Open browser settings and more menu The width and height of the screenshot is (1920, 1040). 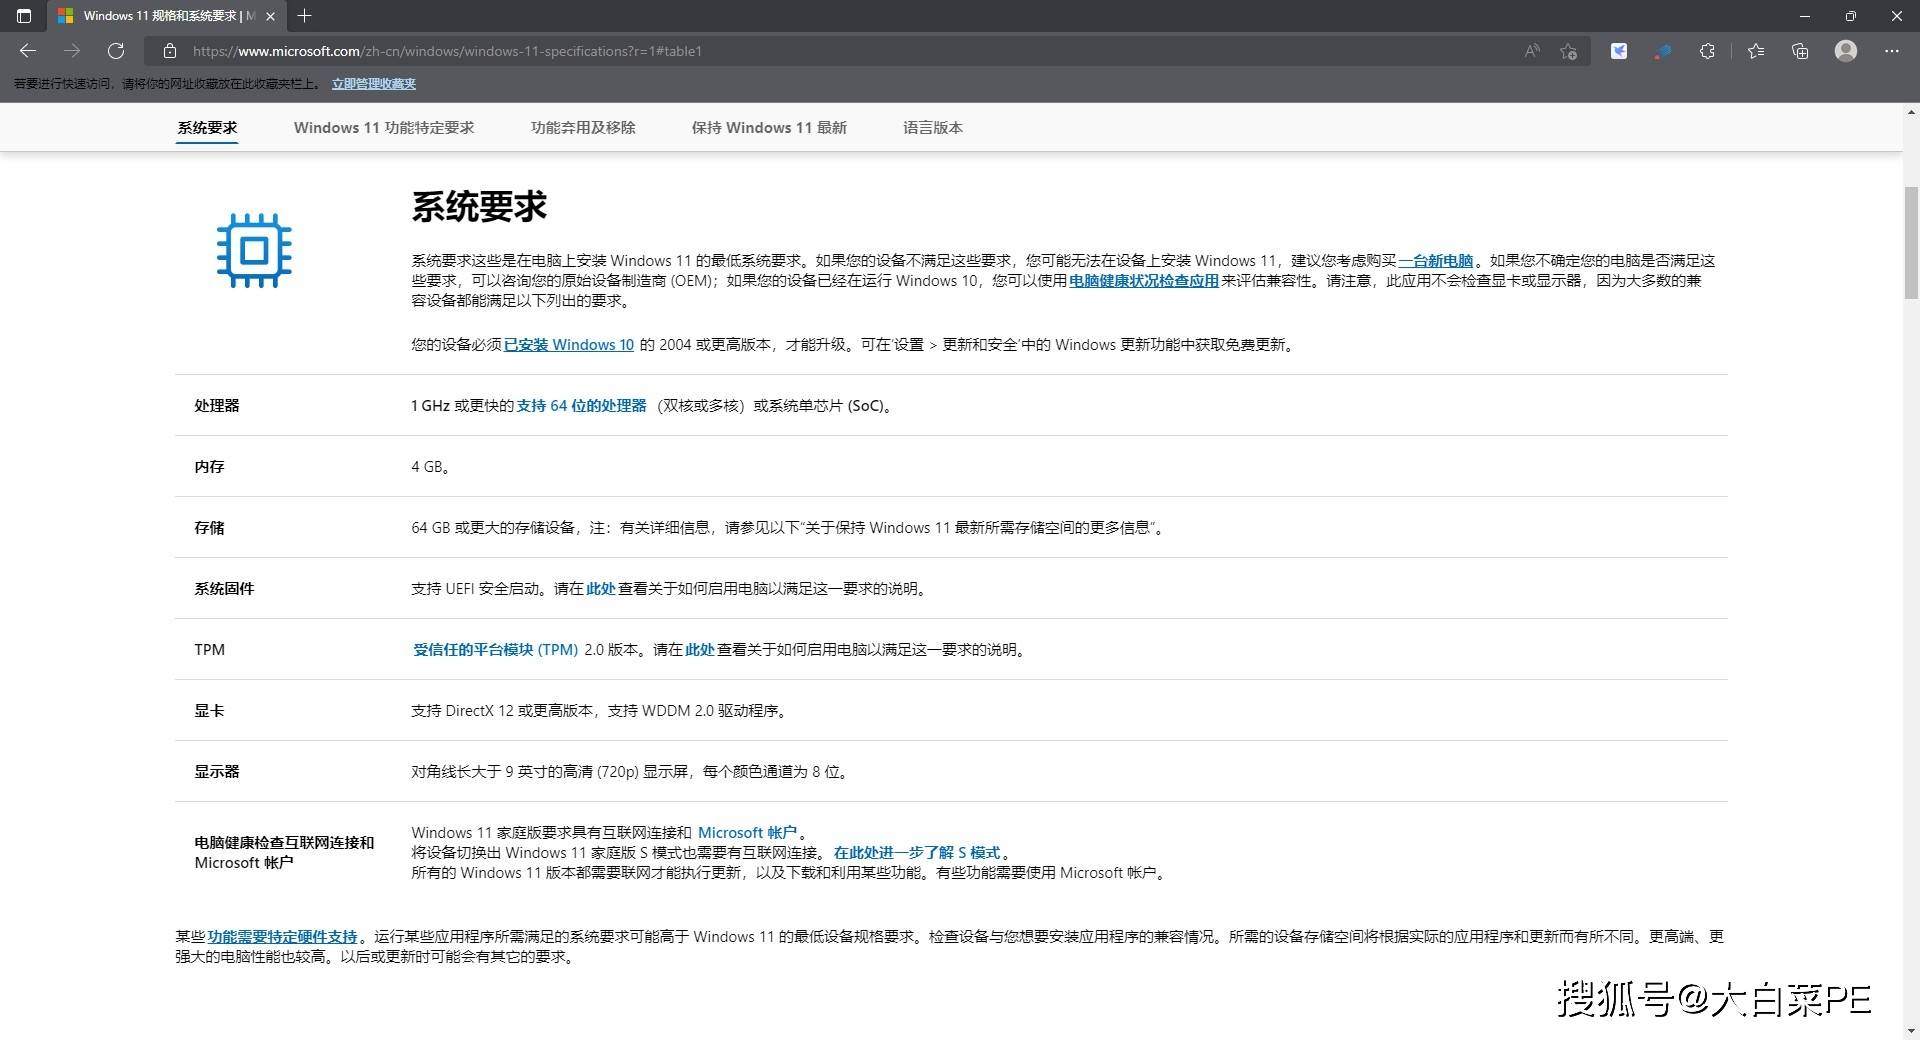[x=1891, y=51]
